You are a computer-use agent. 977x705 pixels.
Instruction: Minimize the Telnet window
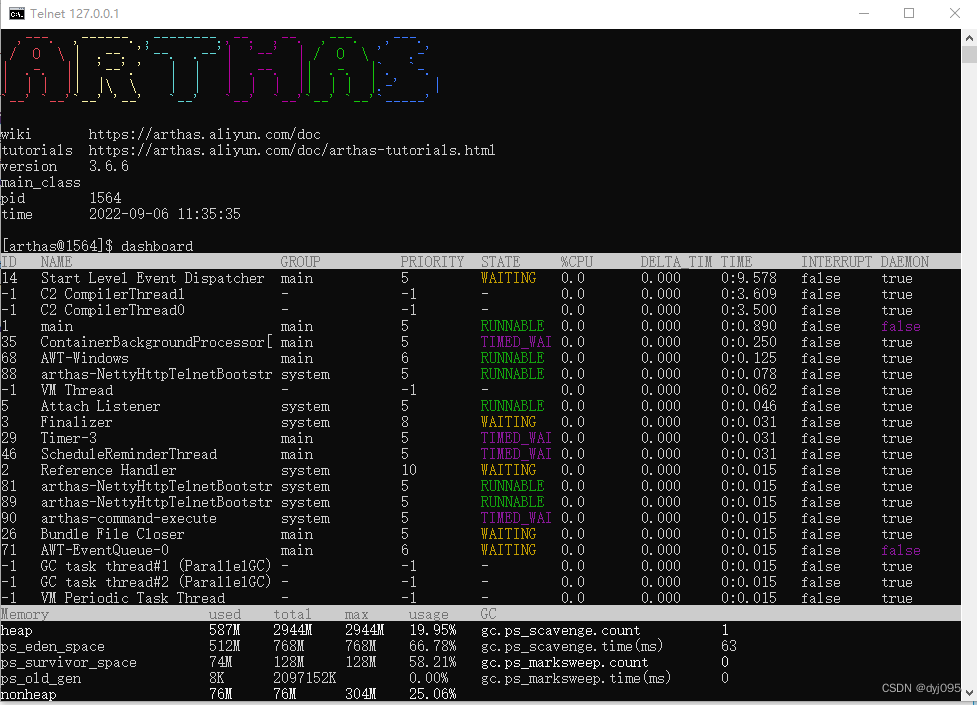click(864, 13)
